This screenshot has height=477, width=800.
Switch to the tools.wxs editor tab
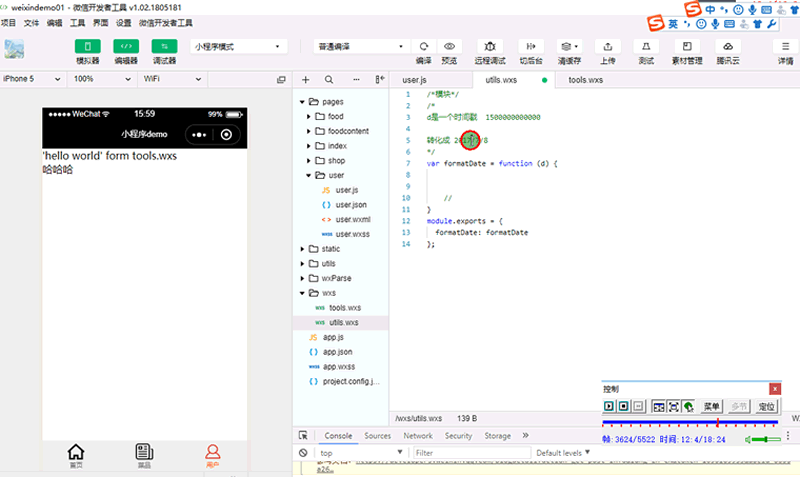[585, 79]
